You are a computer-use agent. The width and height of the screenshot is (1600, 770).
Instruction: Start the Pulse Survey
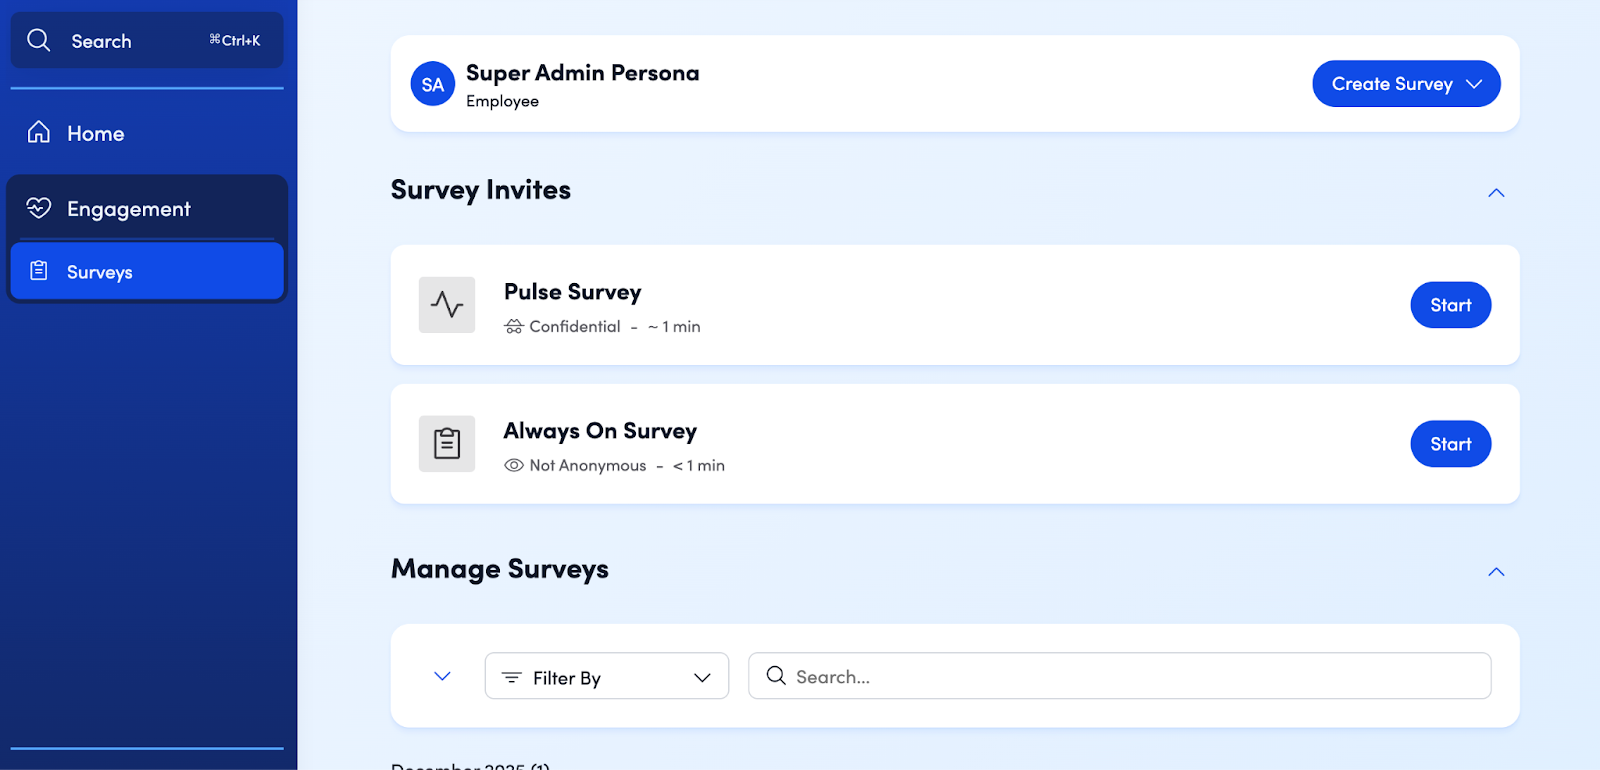pyautogui.click(x=1450, y=305)
